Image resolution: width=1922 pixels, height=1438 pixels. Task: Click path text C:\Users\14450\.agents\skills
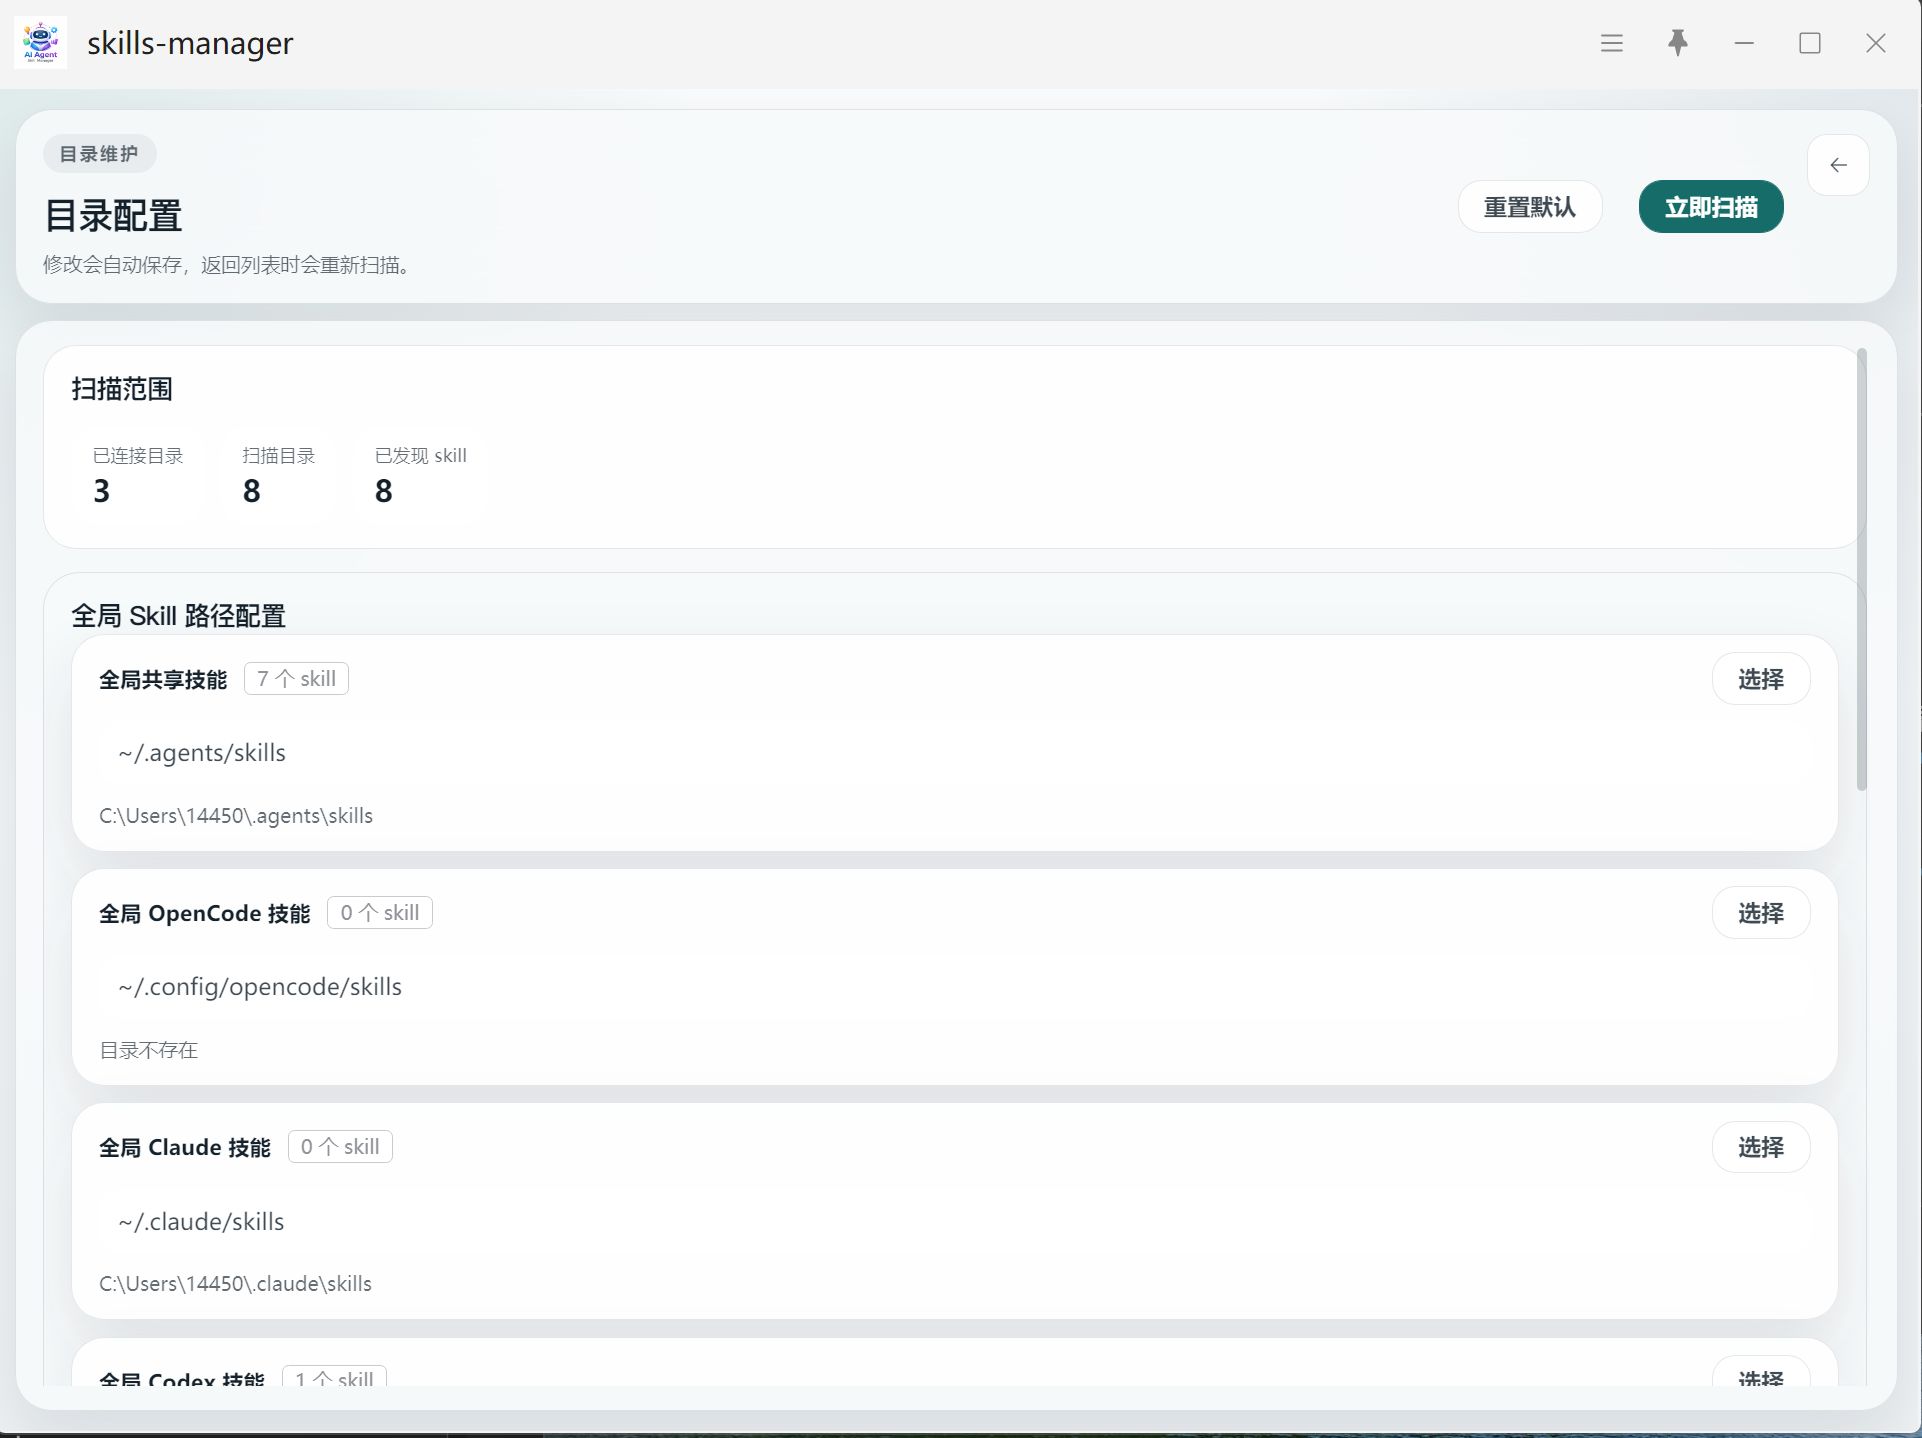236,816
